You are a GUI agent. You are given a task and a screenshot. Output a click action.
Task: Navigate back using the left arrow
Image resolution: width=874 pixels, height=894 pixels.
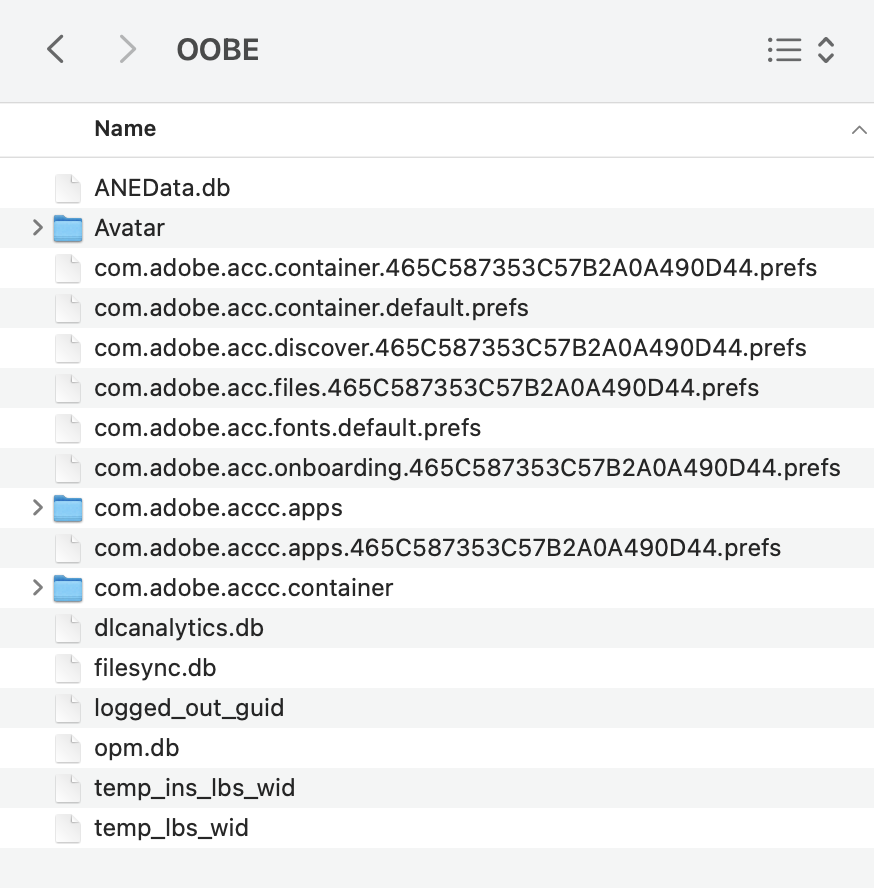pos(55,49)
